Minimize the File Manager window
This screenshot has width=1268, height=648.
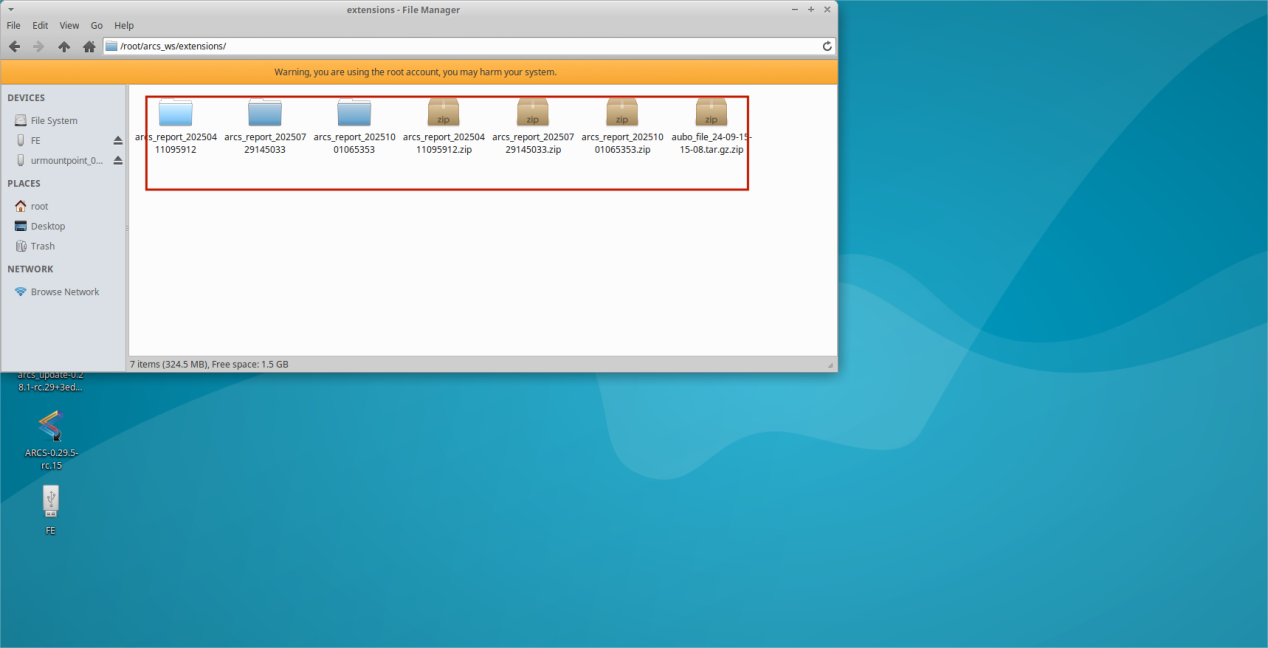[x=794, y=8]
